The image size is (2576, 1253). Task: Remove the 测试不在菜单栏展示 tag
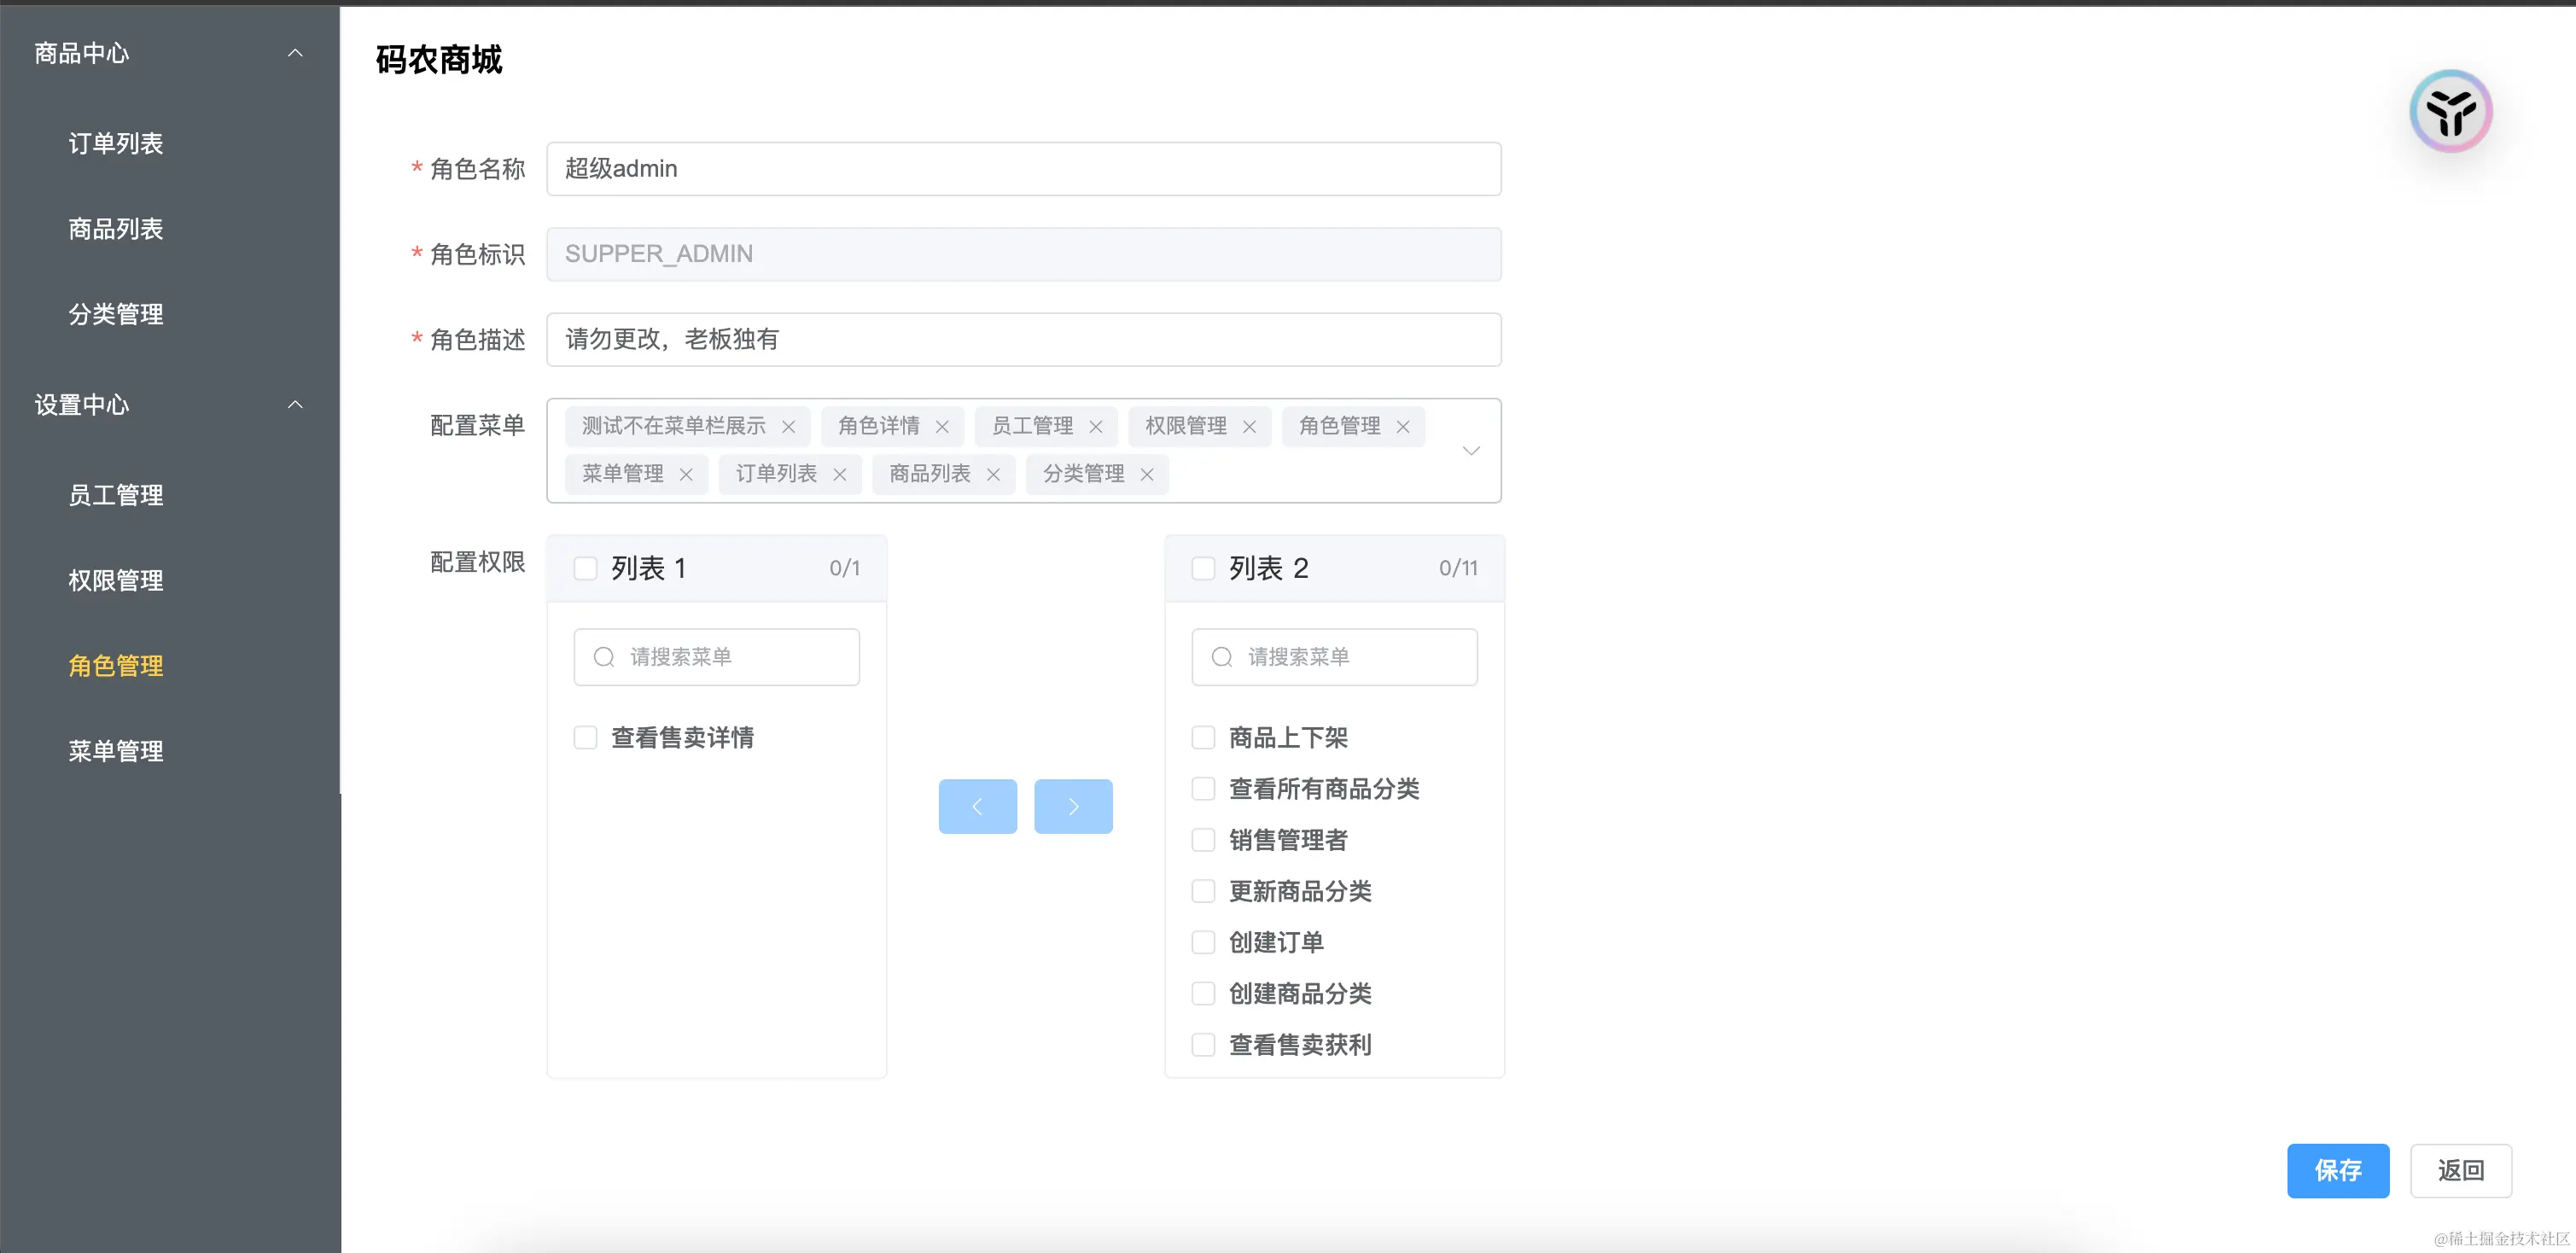coord(789,427)
